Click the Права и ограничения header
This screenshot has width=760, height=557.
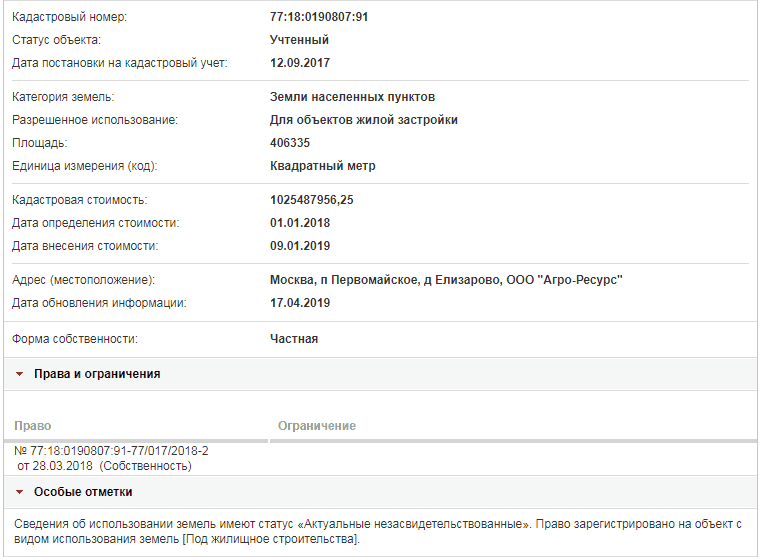(97, 374)
